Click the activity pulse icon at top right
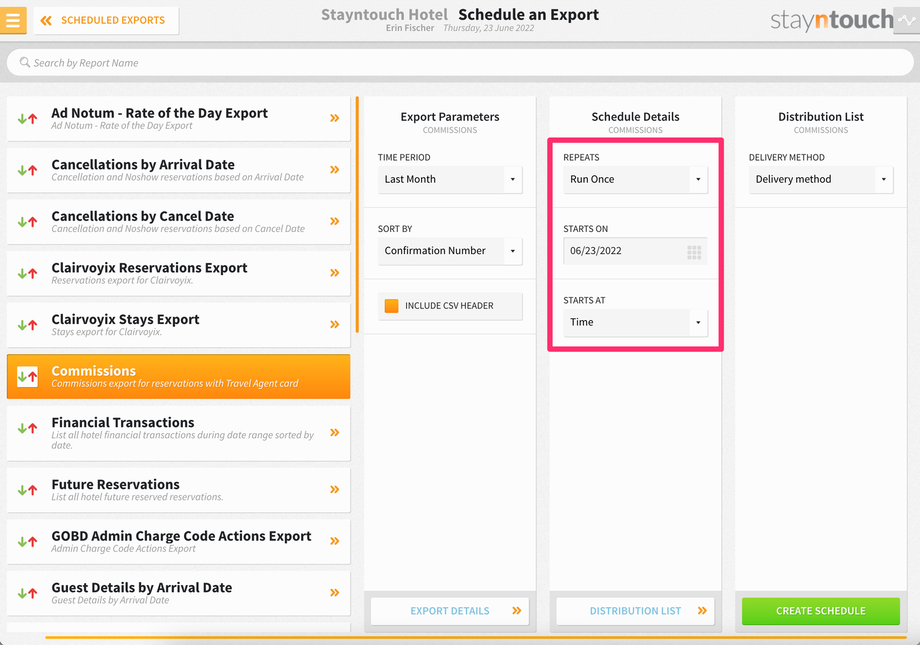 click(907, 20)
